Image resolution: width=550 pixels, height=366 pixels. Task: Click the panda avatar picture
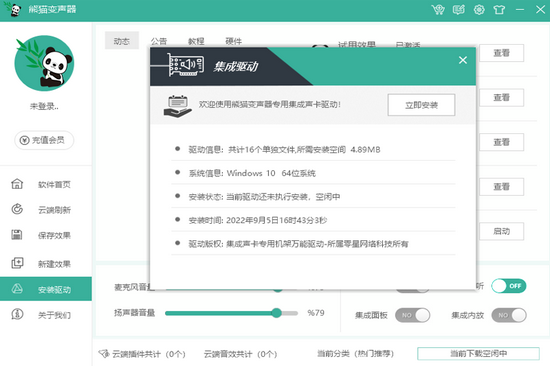coord(44,63)
